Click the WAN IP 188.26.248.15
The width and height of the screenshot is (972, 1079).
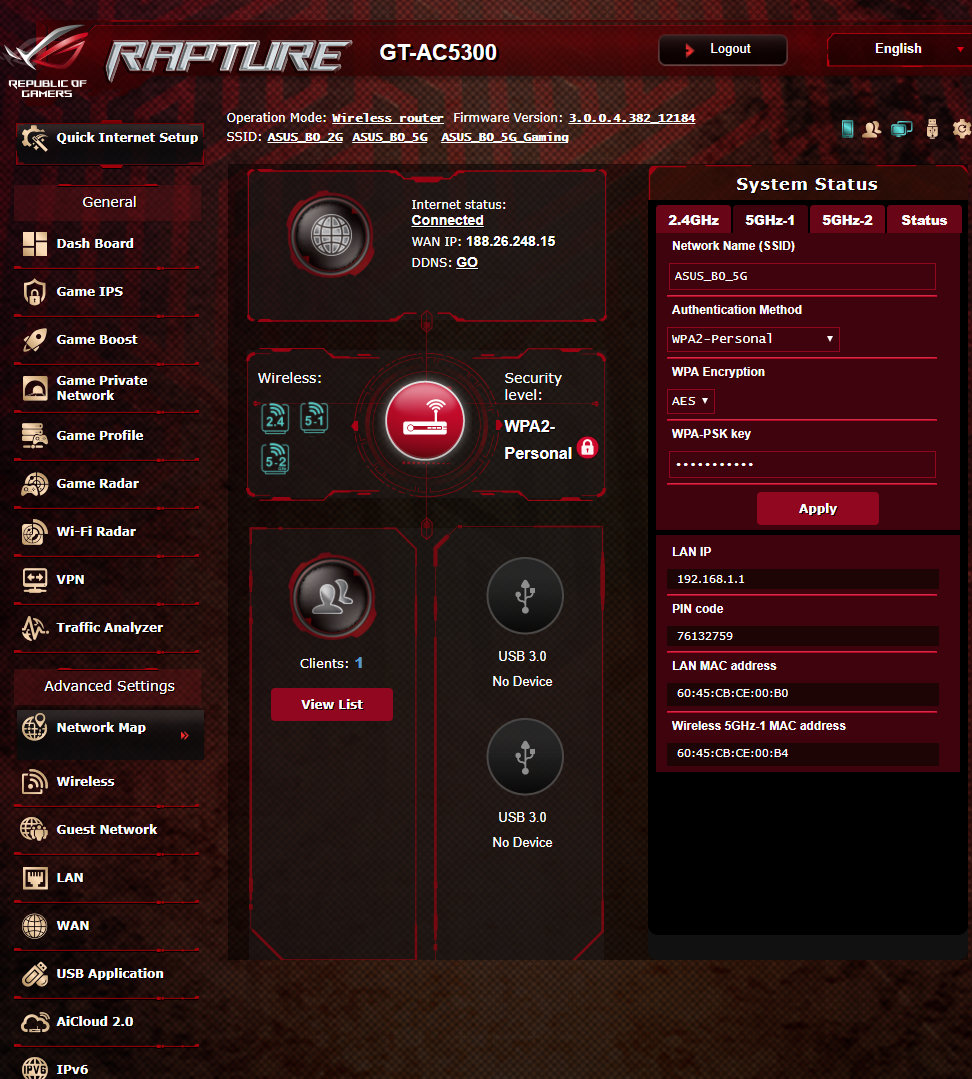[x=510, y=242]
